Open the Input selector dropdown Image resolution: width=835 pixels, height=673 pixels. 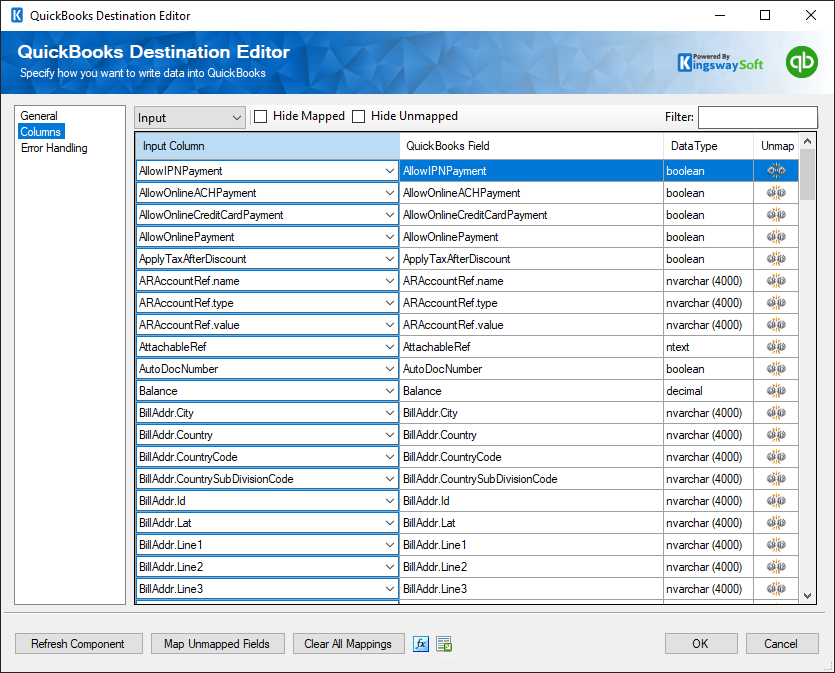pyautogui.click(x=190, y=118)
